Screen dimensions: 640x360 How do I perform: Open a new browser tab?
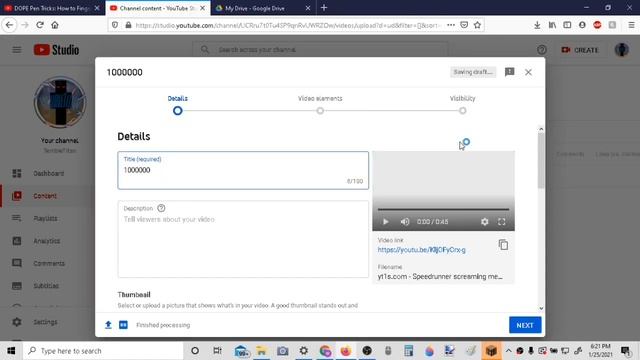pos(324,8)
